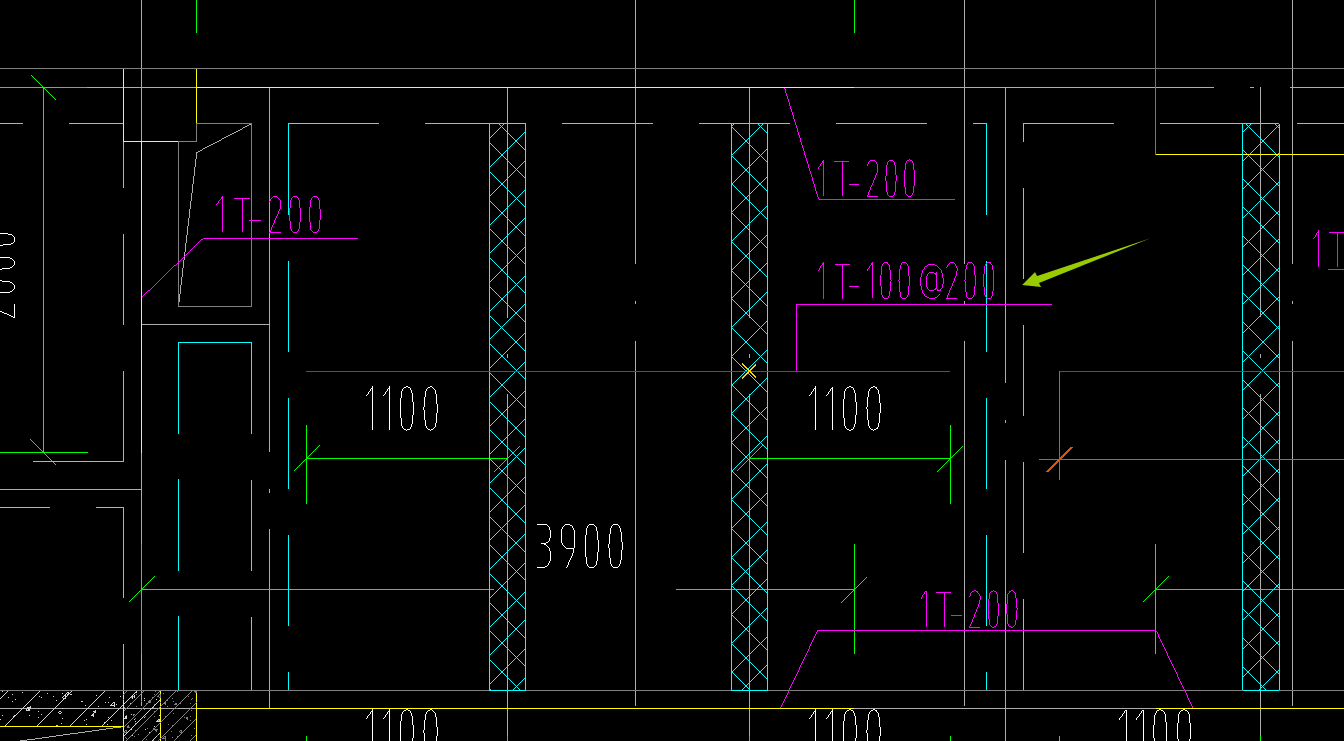Select the orange tick mark right of the middle 1100 dimension
The image size is (1344, 741).
[x=1059, y=460]
